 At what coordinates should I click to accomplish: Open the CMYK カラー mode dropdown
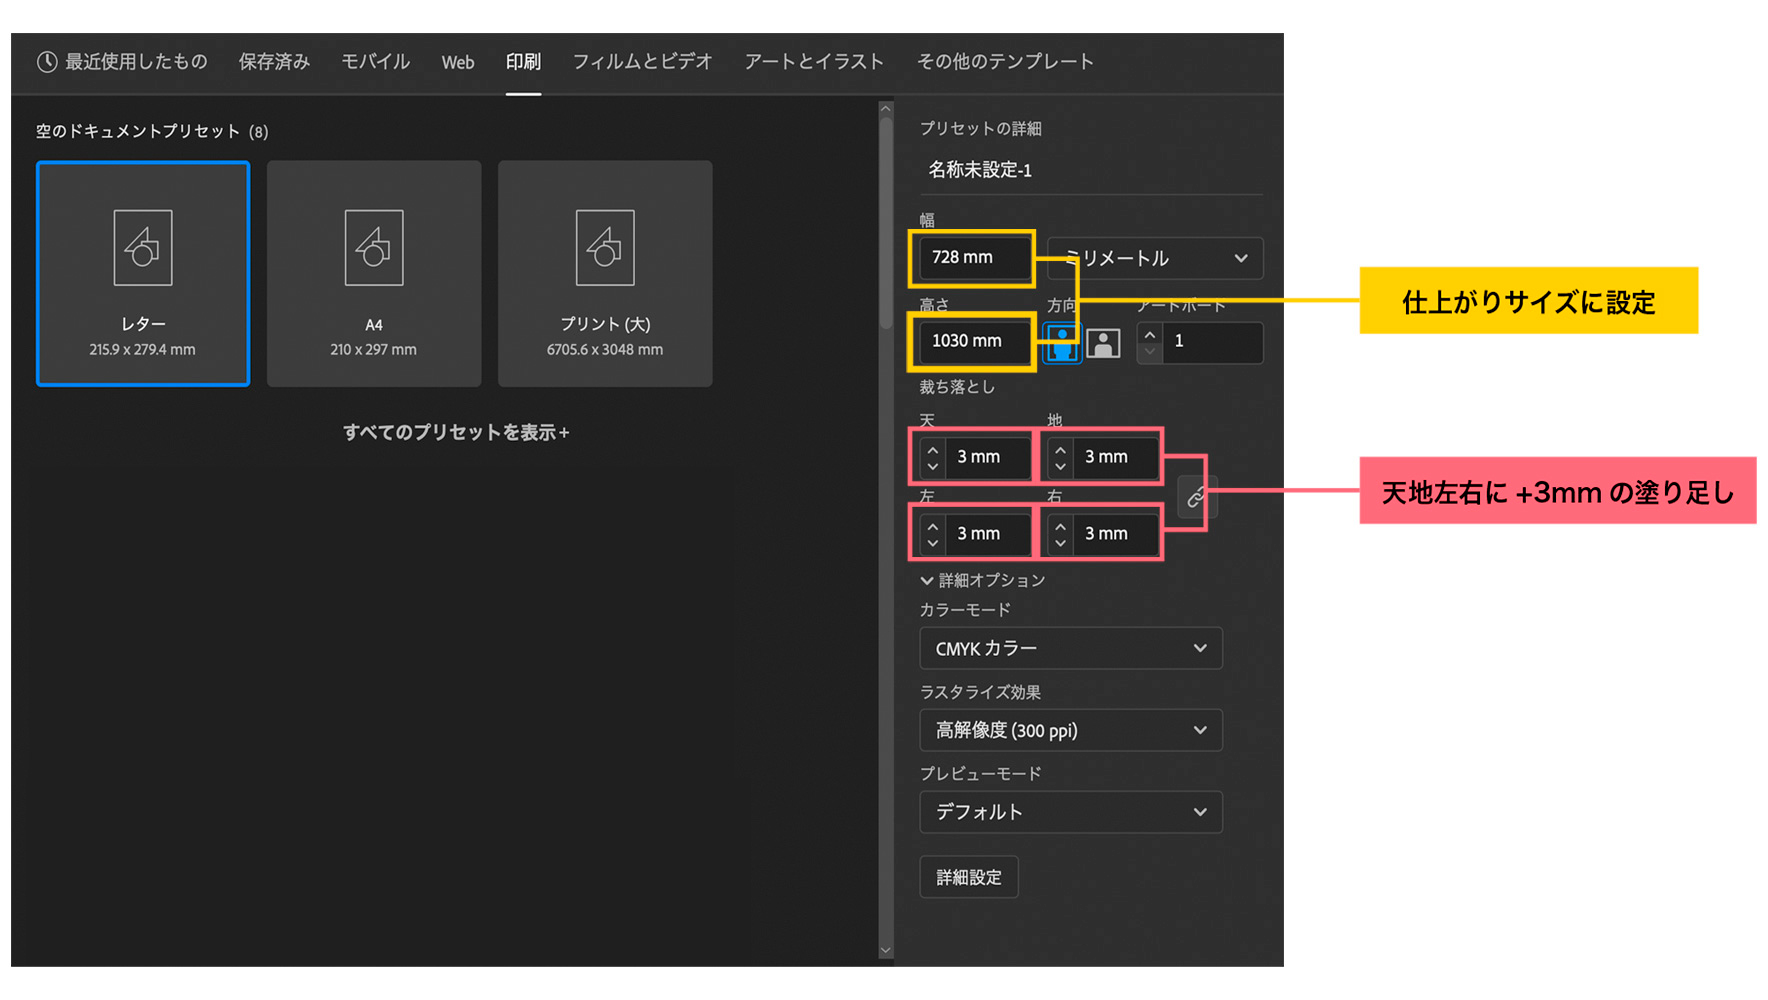tap(1071, 648)
